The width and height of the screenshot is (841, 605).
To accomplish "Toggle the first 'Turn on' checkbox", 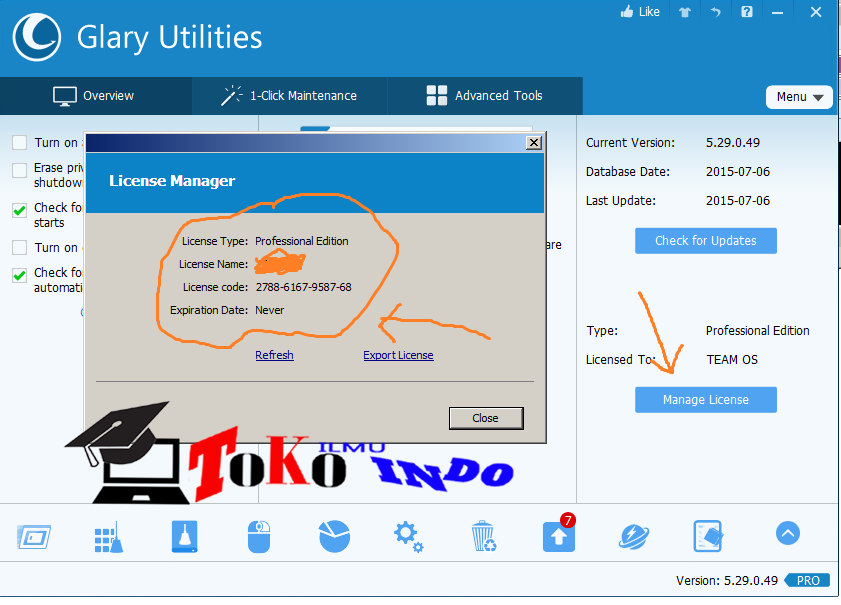I will tap(19, 142).
